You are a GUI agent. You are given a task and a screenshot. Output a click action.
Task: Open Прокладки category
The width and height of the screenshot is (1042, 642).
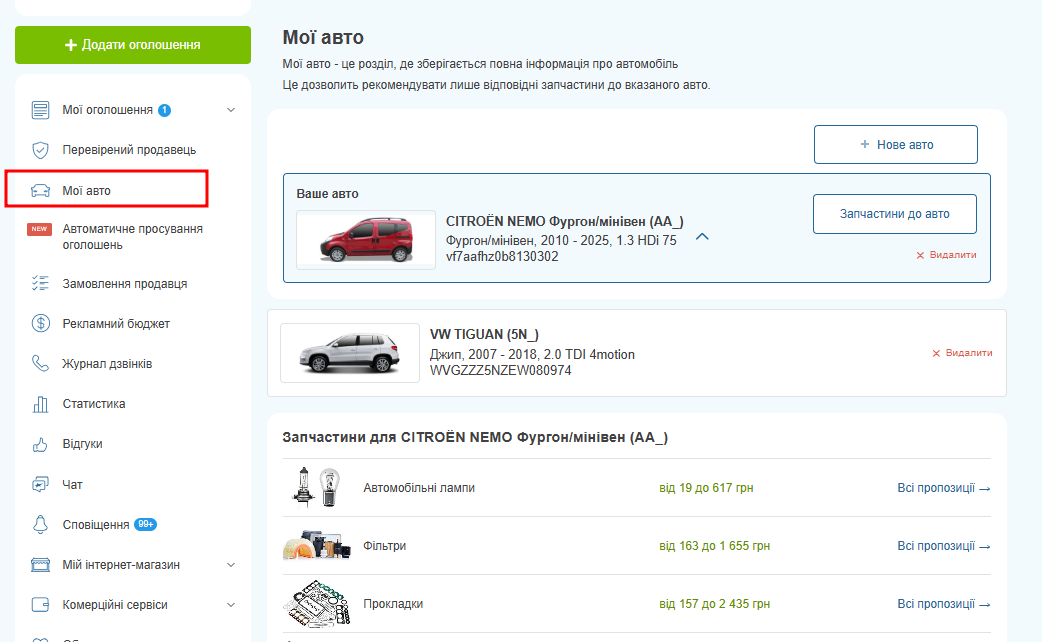[x=393, y=603]
